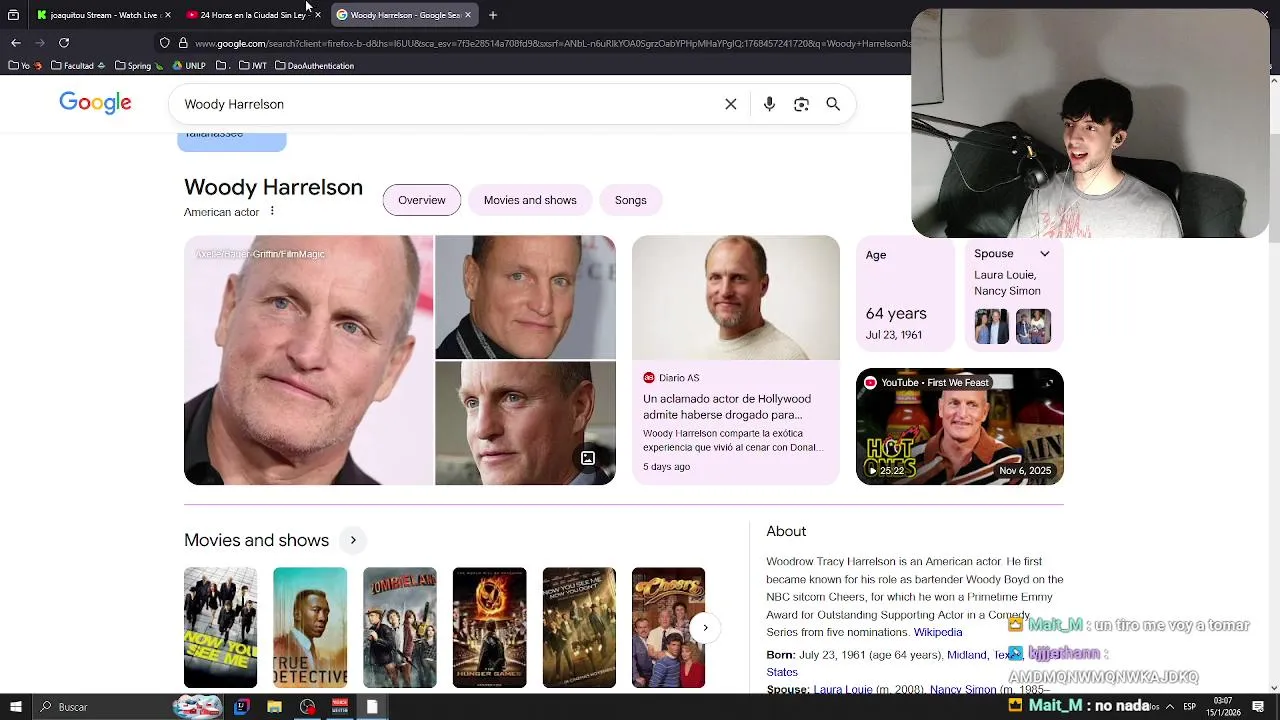The image size is (1280, 720).
Task: Open Now You See Me poster
Action: pyautogui.click(x=220, y=628)
